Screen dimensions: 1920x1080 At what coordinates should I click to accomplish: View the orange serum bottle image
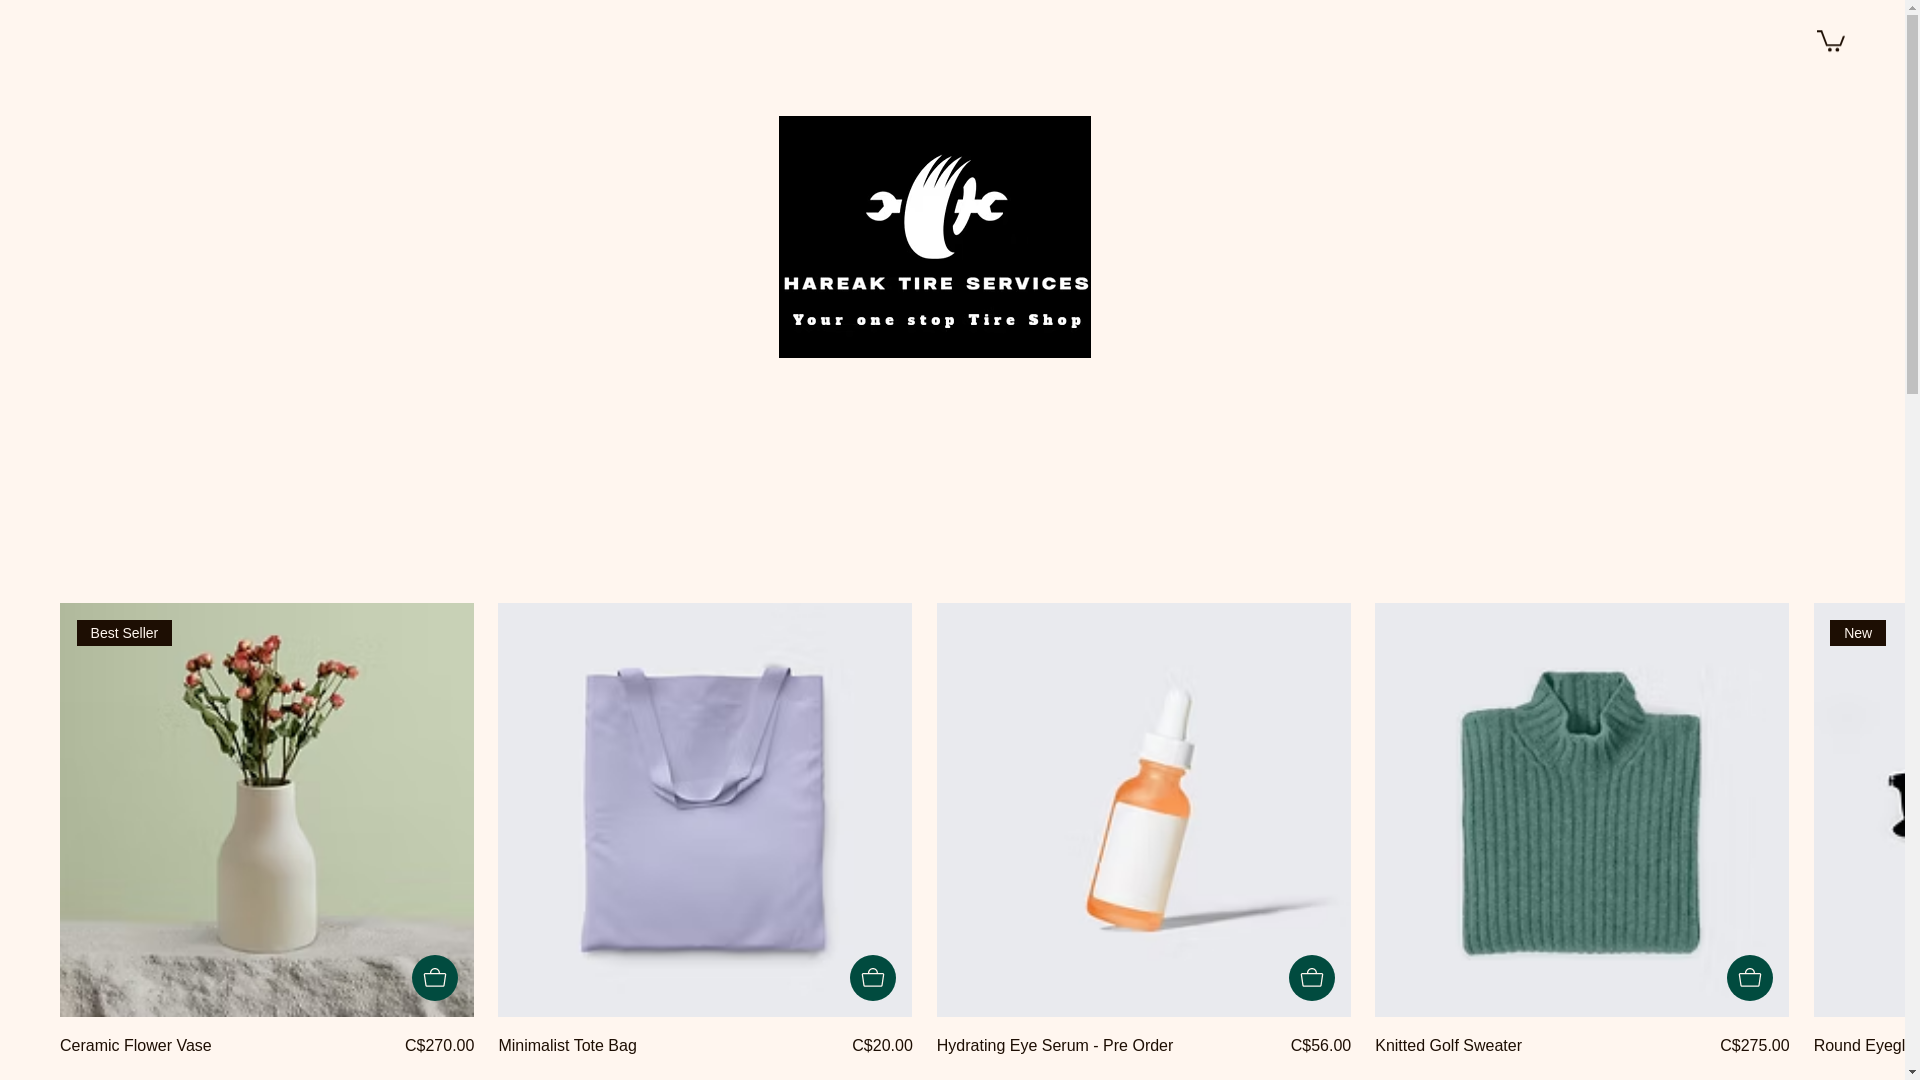(1144, 810)
